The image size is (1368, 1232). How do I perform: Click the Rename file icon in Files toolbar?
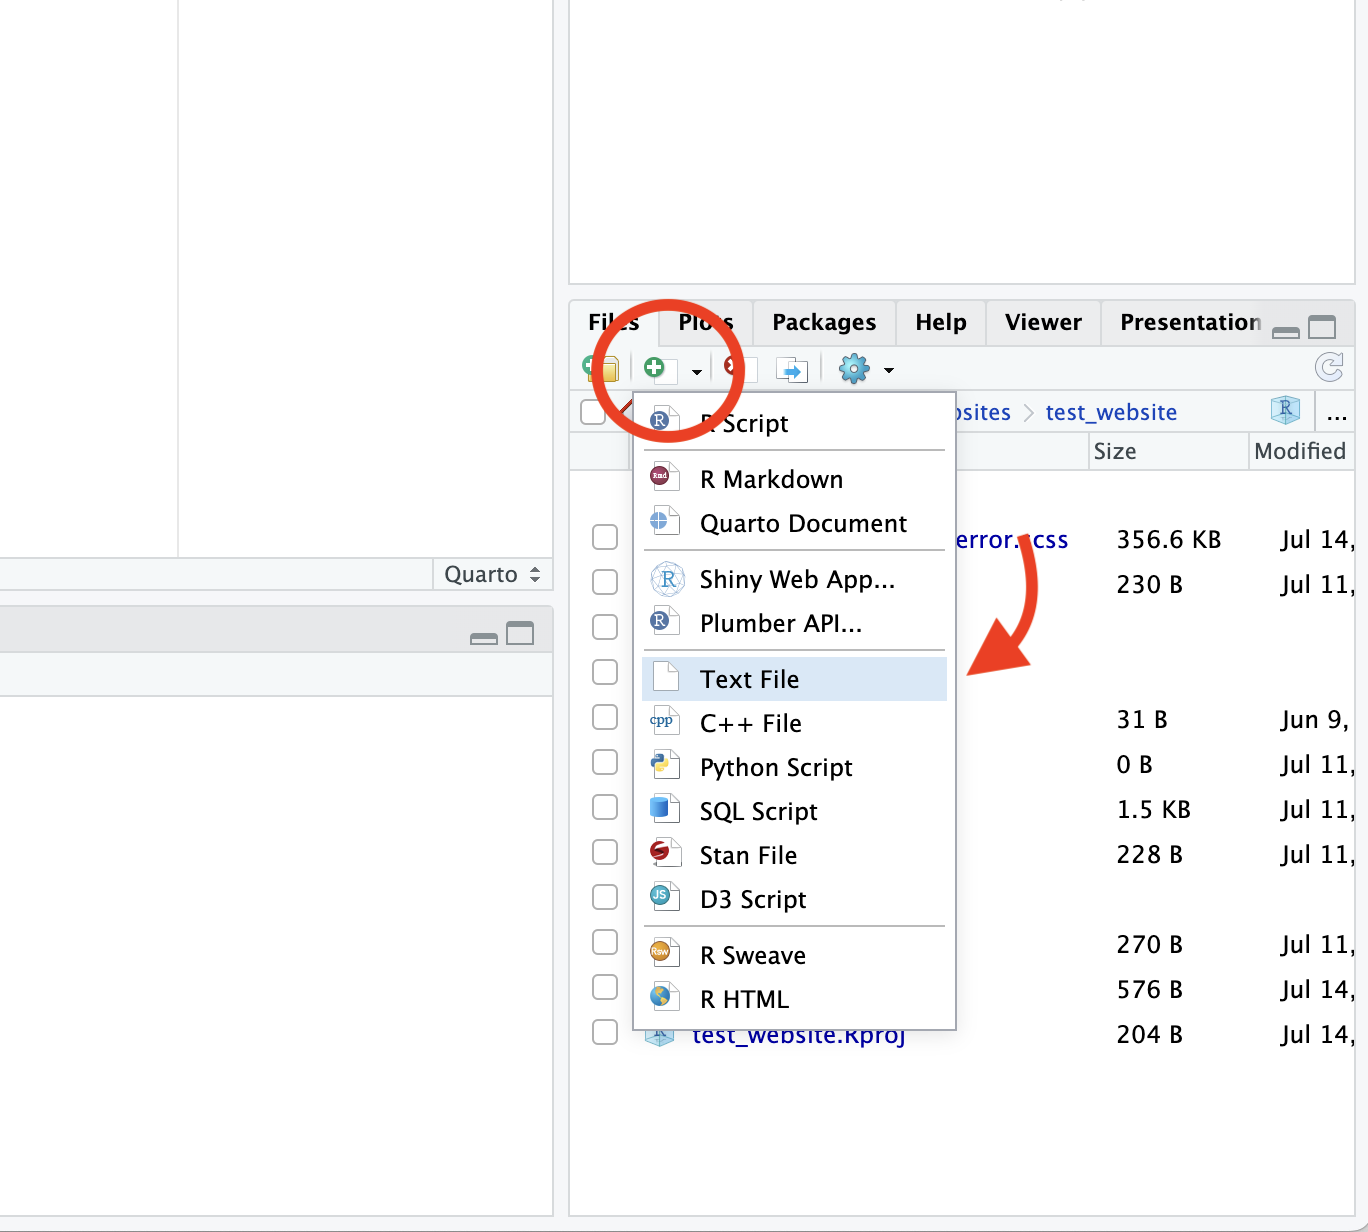click(x=791, y=370)
